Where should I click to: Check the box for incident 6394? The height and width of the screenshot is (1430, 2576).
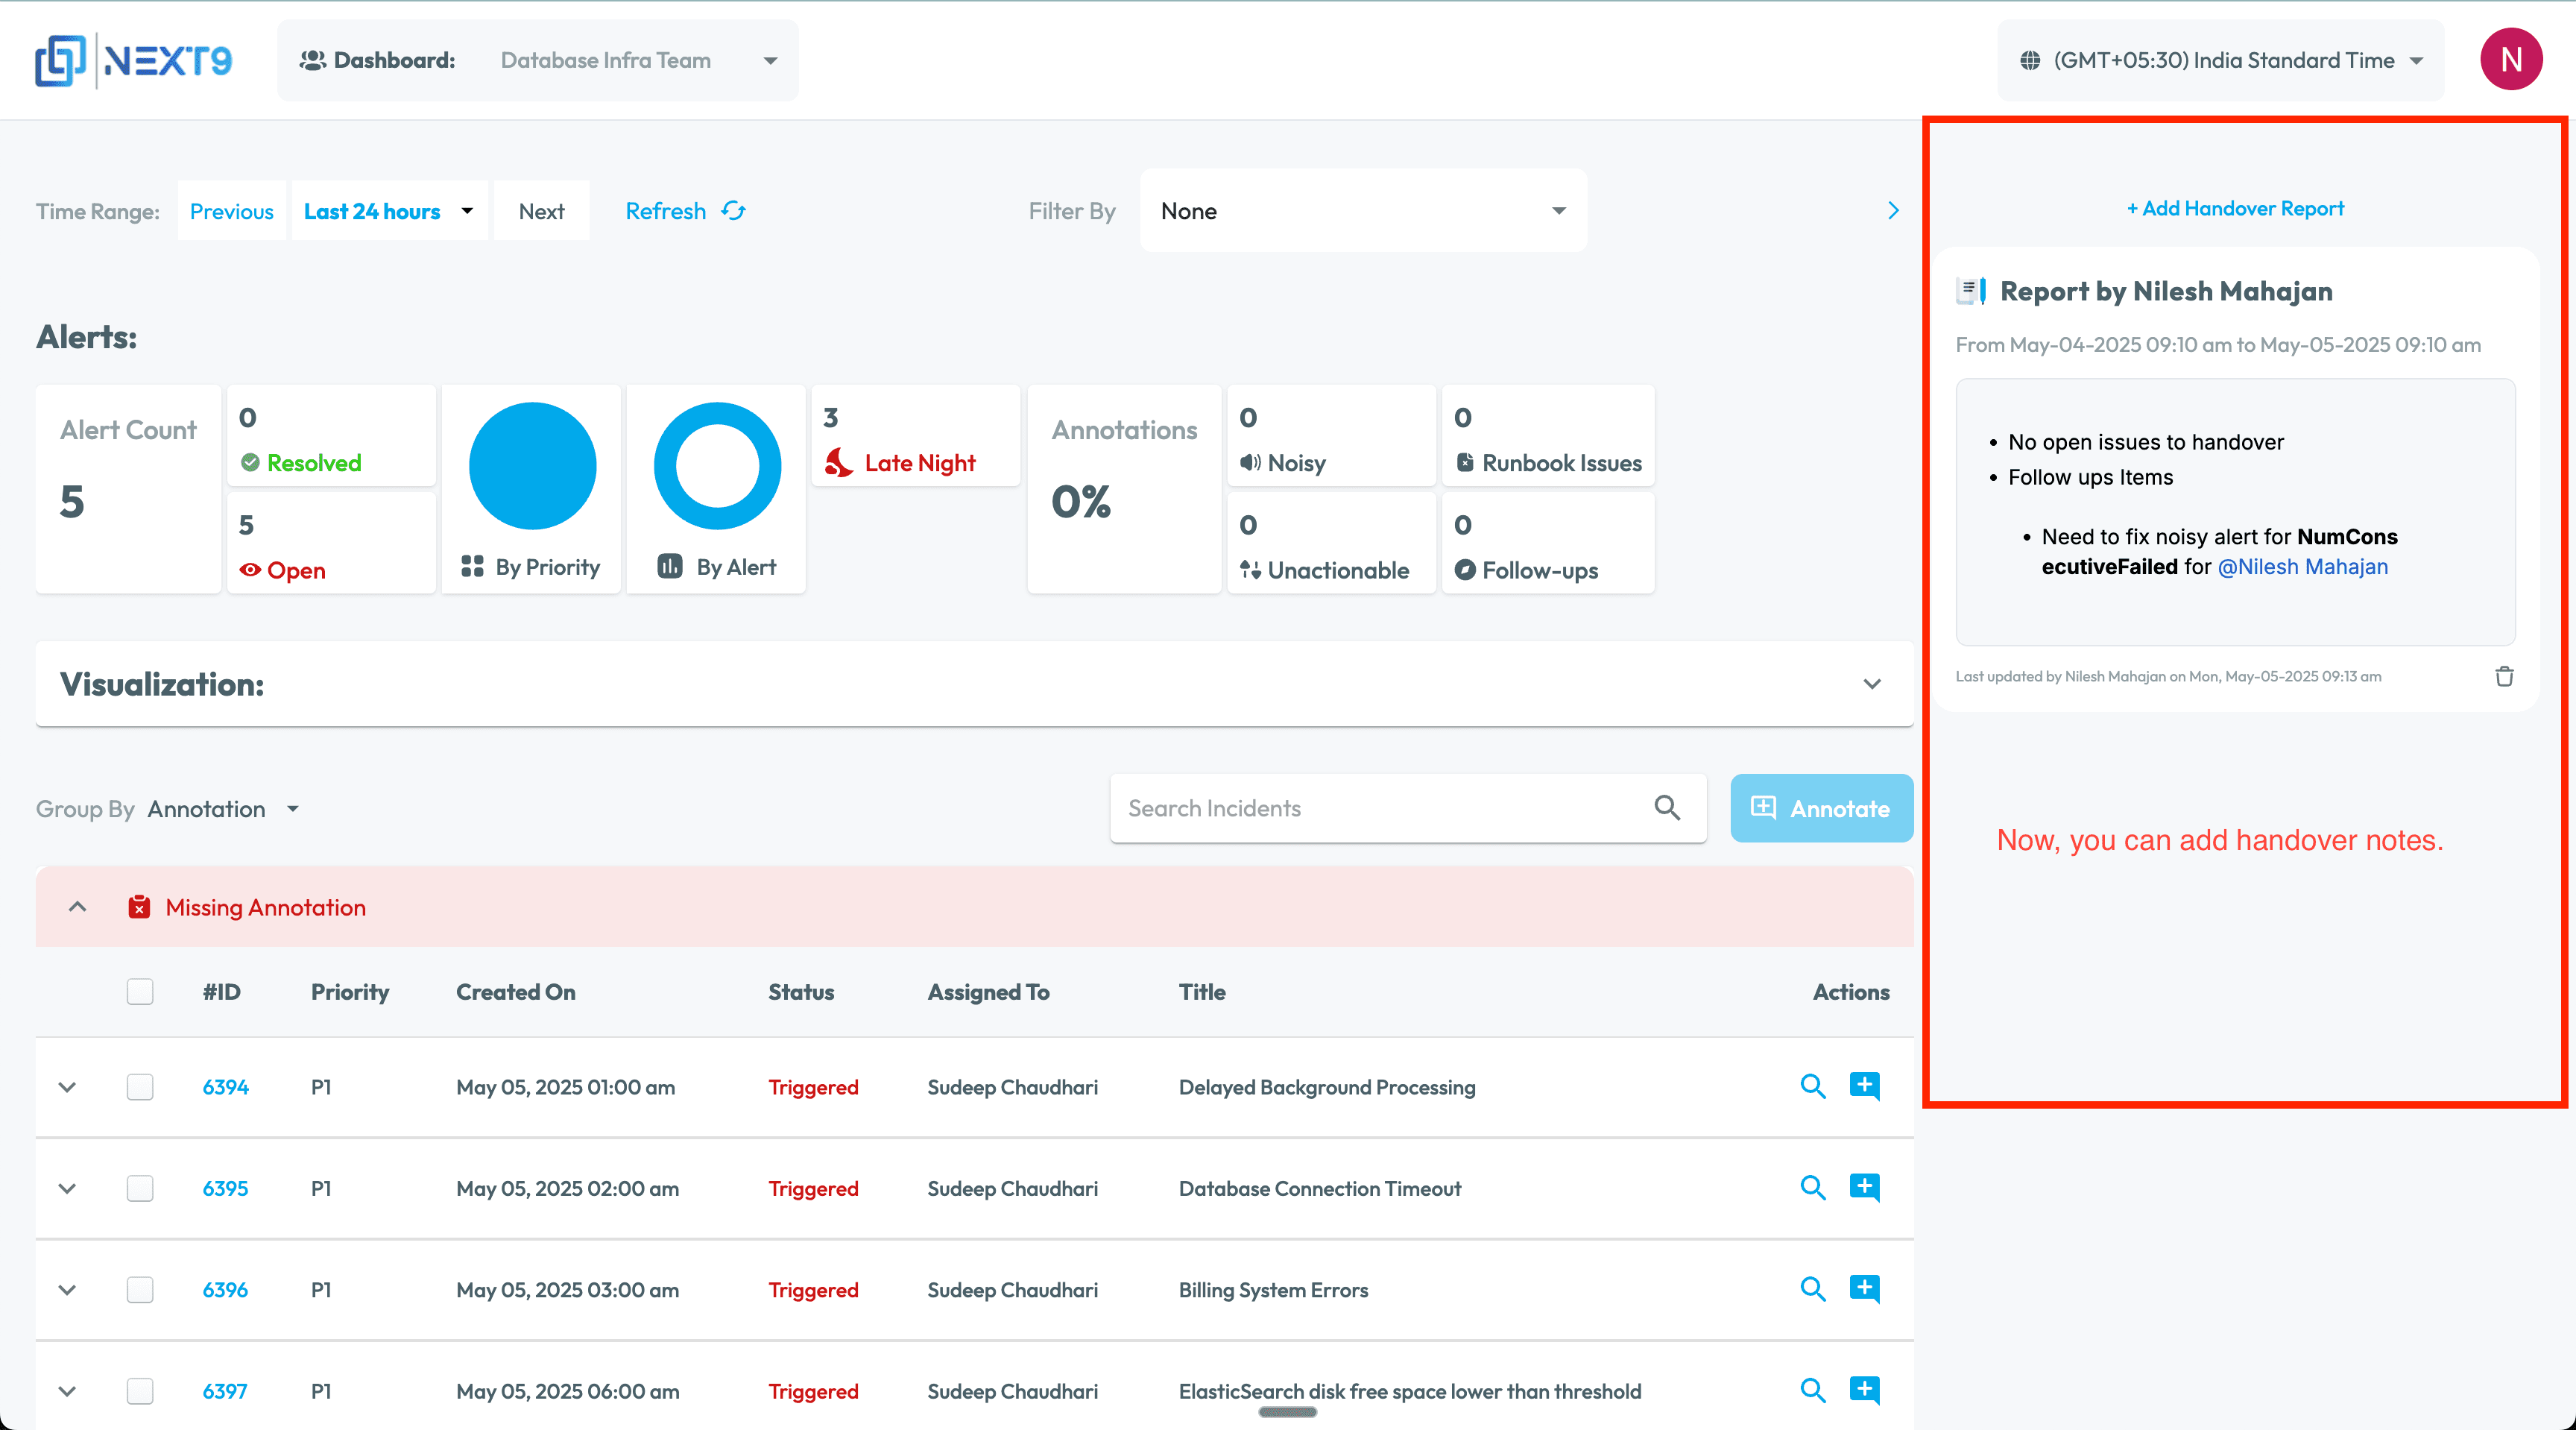click(140, 1087)
